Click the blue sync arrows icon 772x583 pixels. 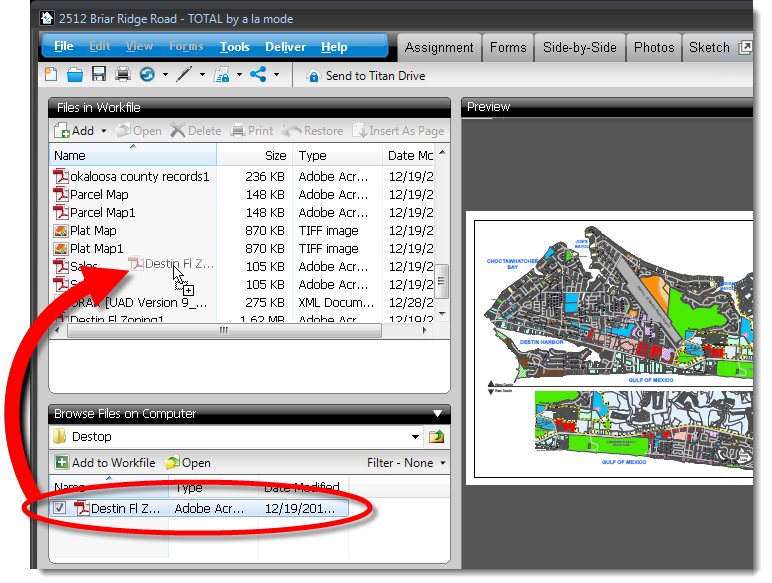click(x=147, y=75)
